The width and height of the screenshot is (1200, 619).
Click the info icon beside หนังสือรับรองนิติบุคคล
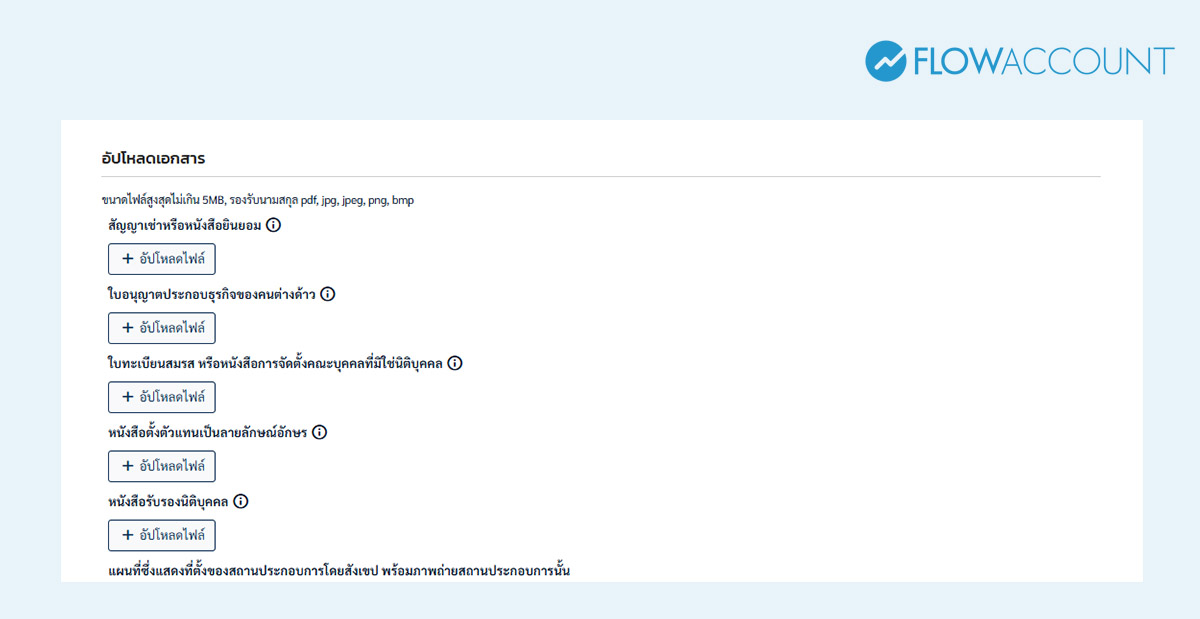[x=241, y=502]
